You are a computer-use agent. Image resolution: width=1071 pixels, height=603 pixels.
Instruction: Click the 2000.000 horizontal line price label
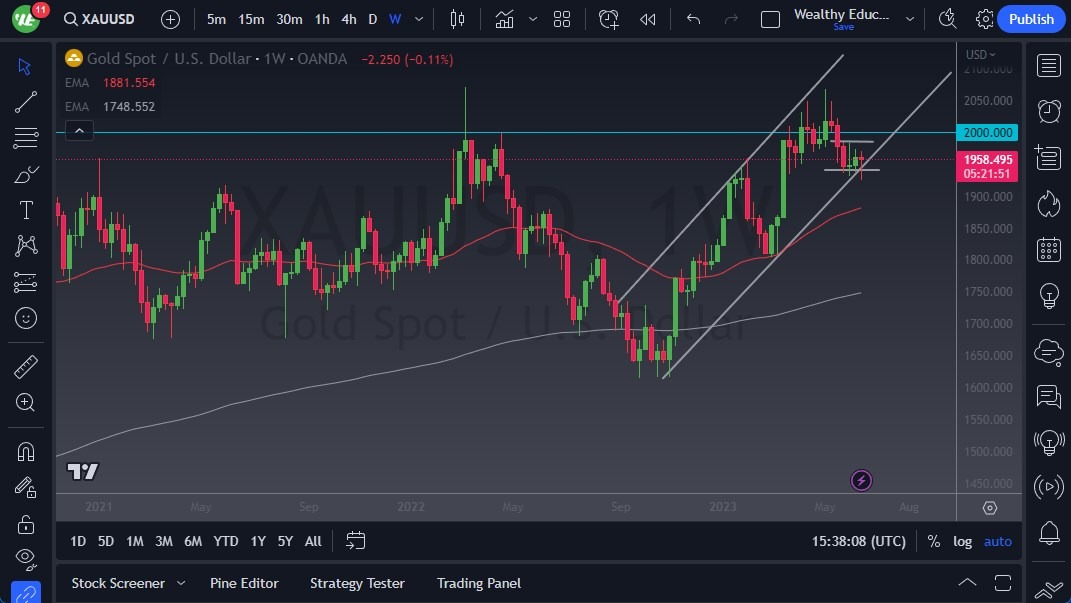[987, 132]
